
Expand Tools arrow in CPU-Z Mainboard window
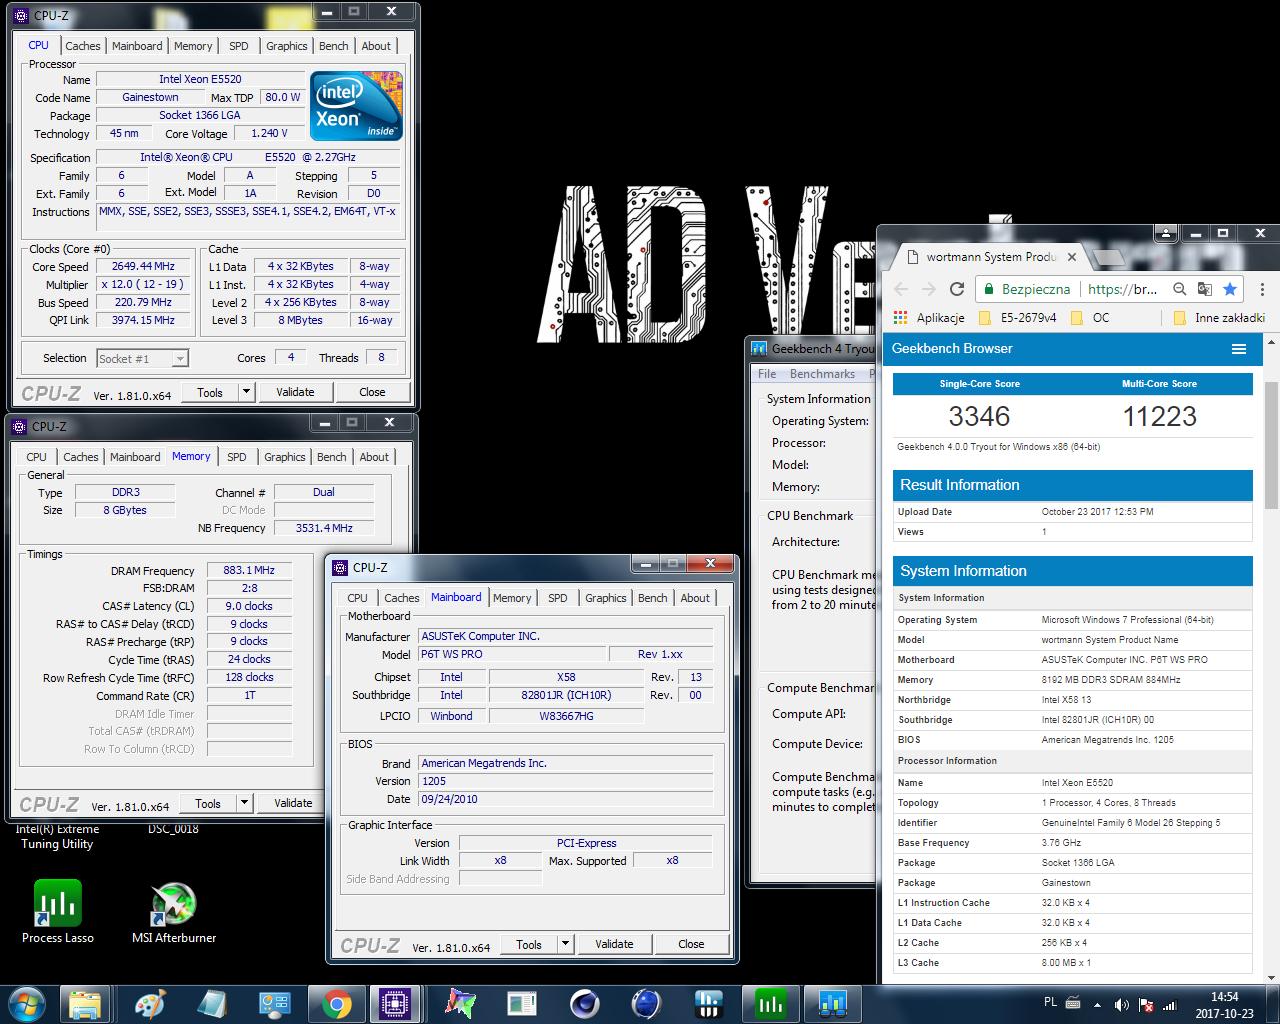(565, 944)
